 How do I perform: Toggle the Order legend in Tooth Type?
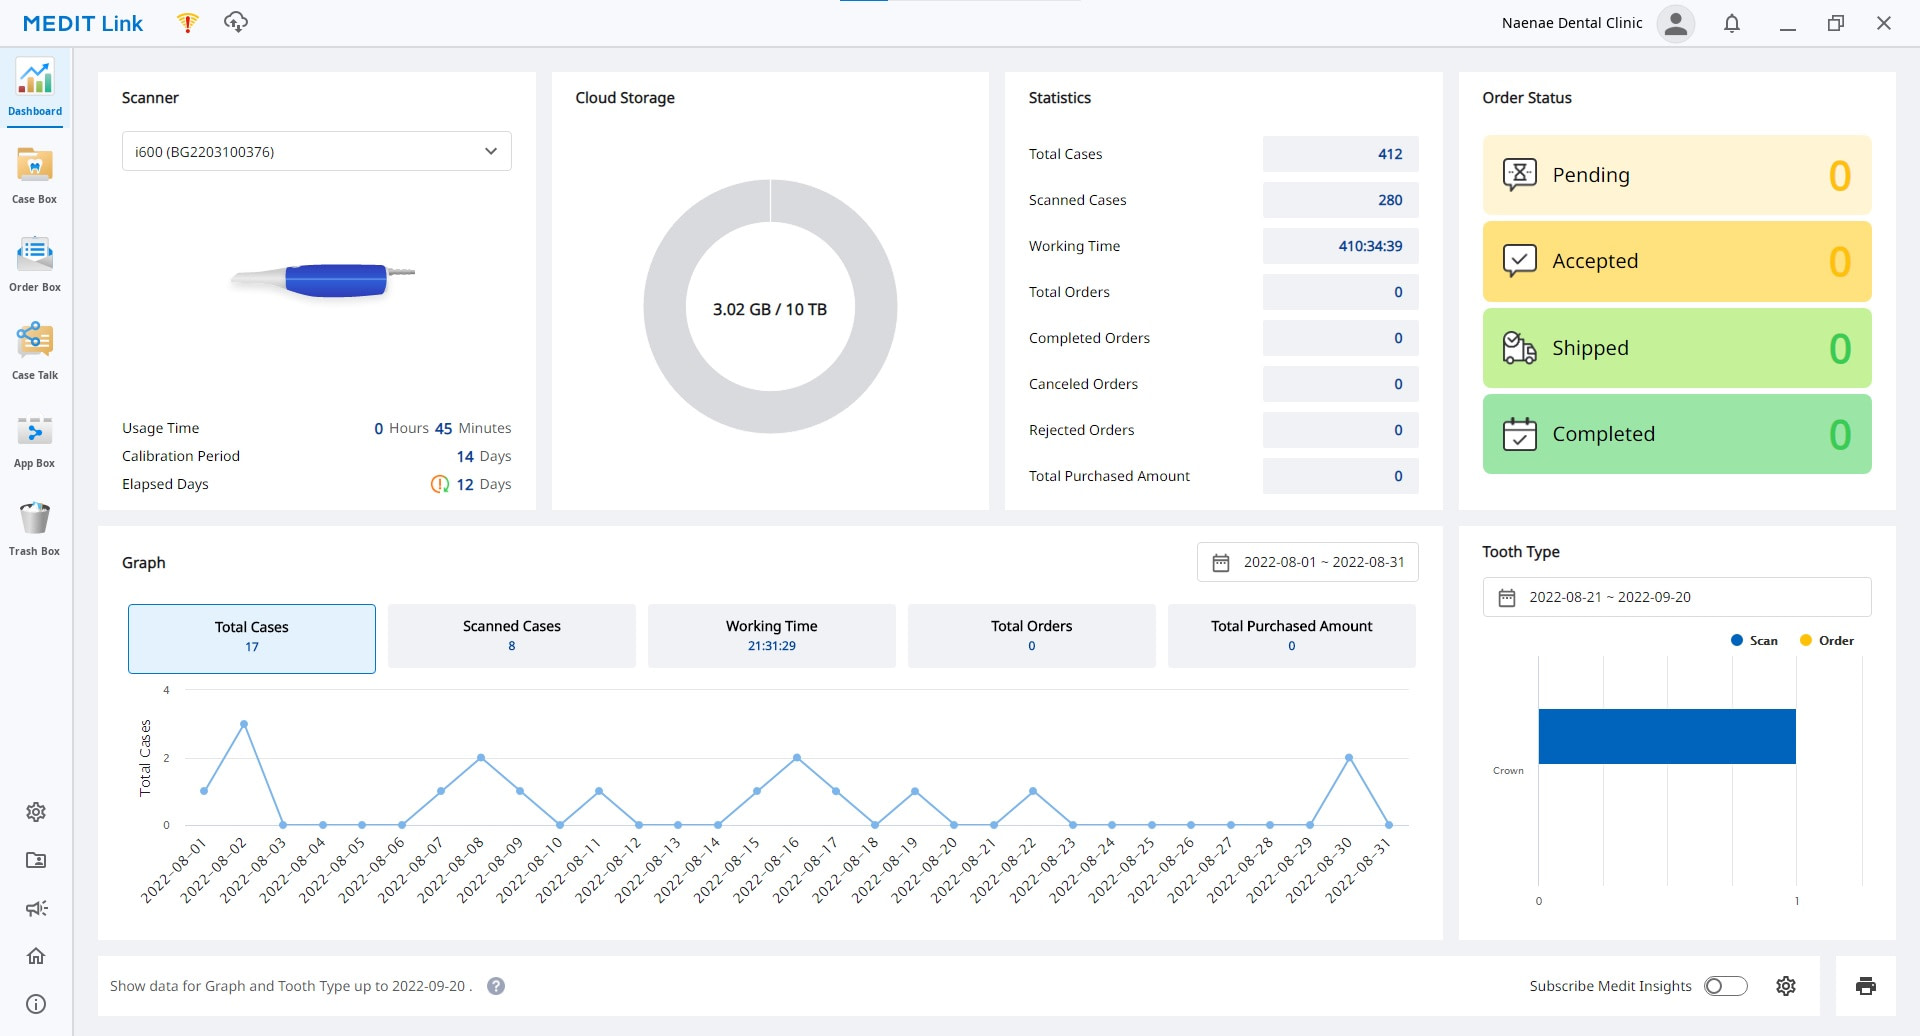pyautogui.click(x=1826, y=640)
